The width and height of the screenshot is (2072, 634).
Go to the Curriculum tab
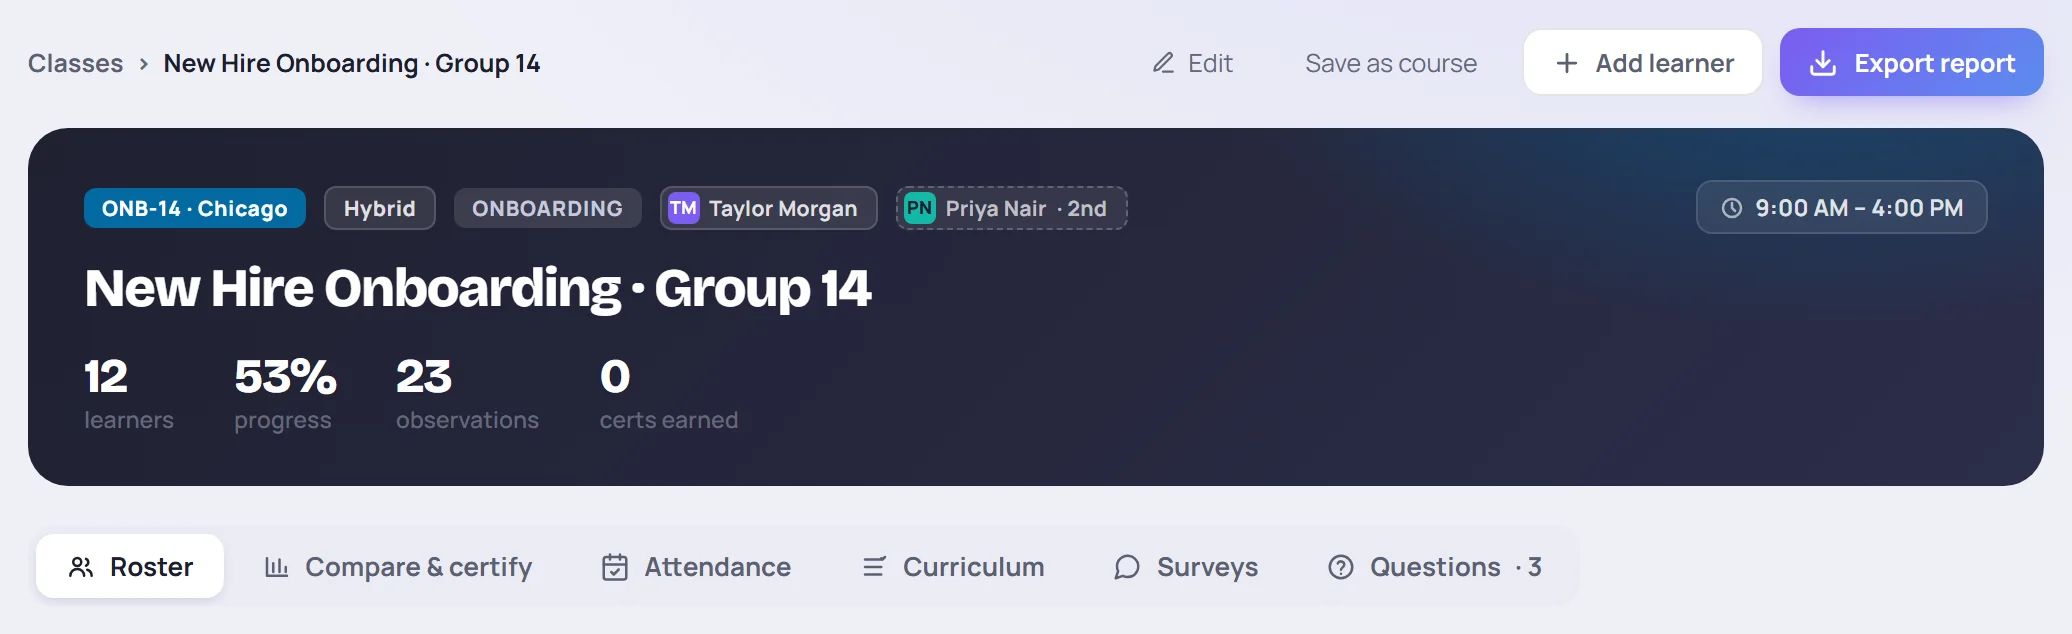pyautogui.click(x=953, y=566)
